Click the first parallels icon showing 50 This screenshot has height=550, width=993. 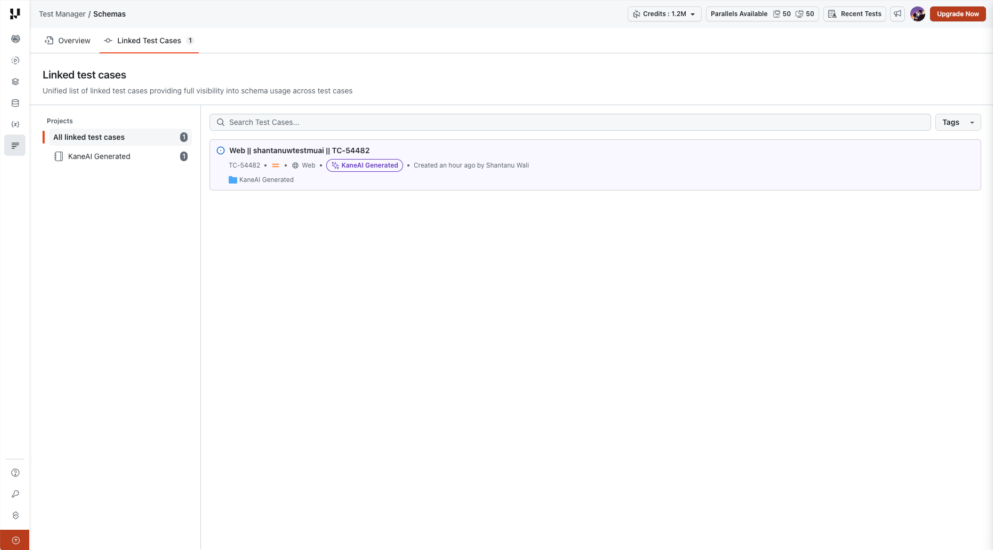(776, 14)
